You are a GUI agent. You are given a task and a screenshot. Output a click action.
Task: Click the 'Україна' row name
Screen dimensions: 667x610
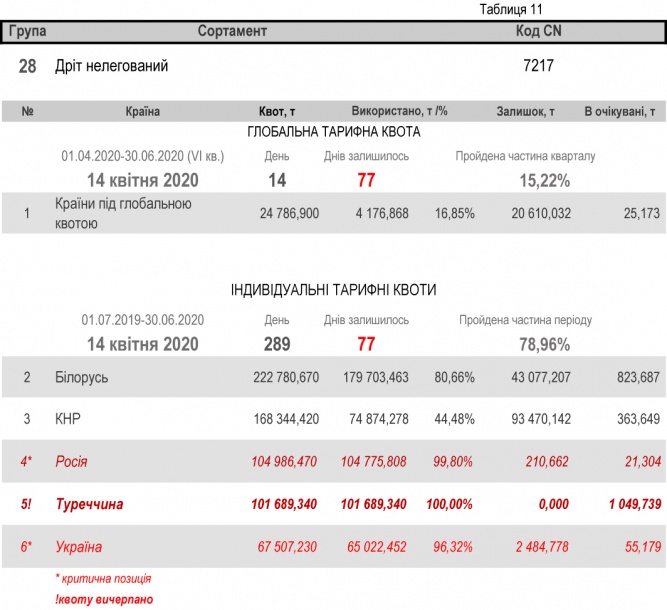click(x=79, y=547)
